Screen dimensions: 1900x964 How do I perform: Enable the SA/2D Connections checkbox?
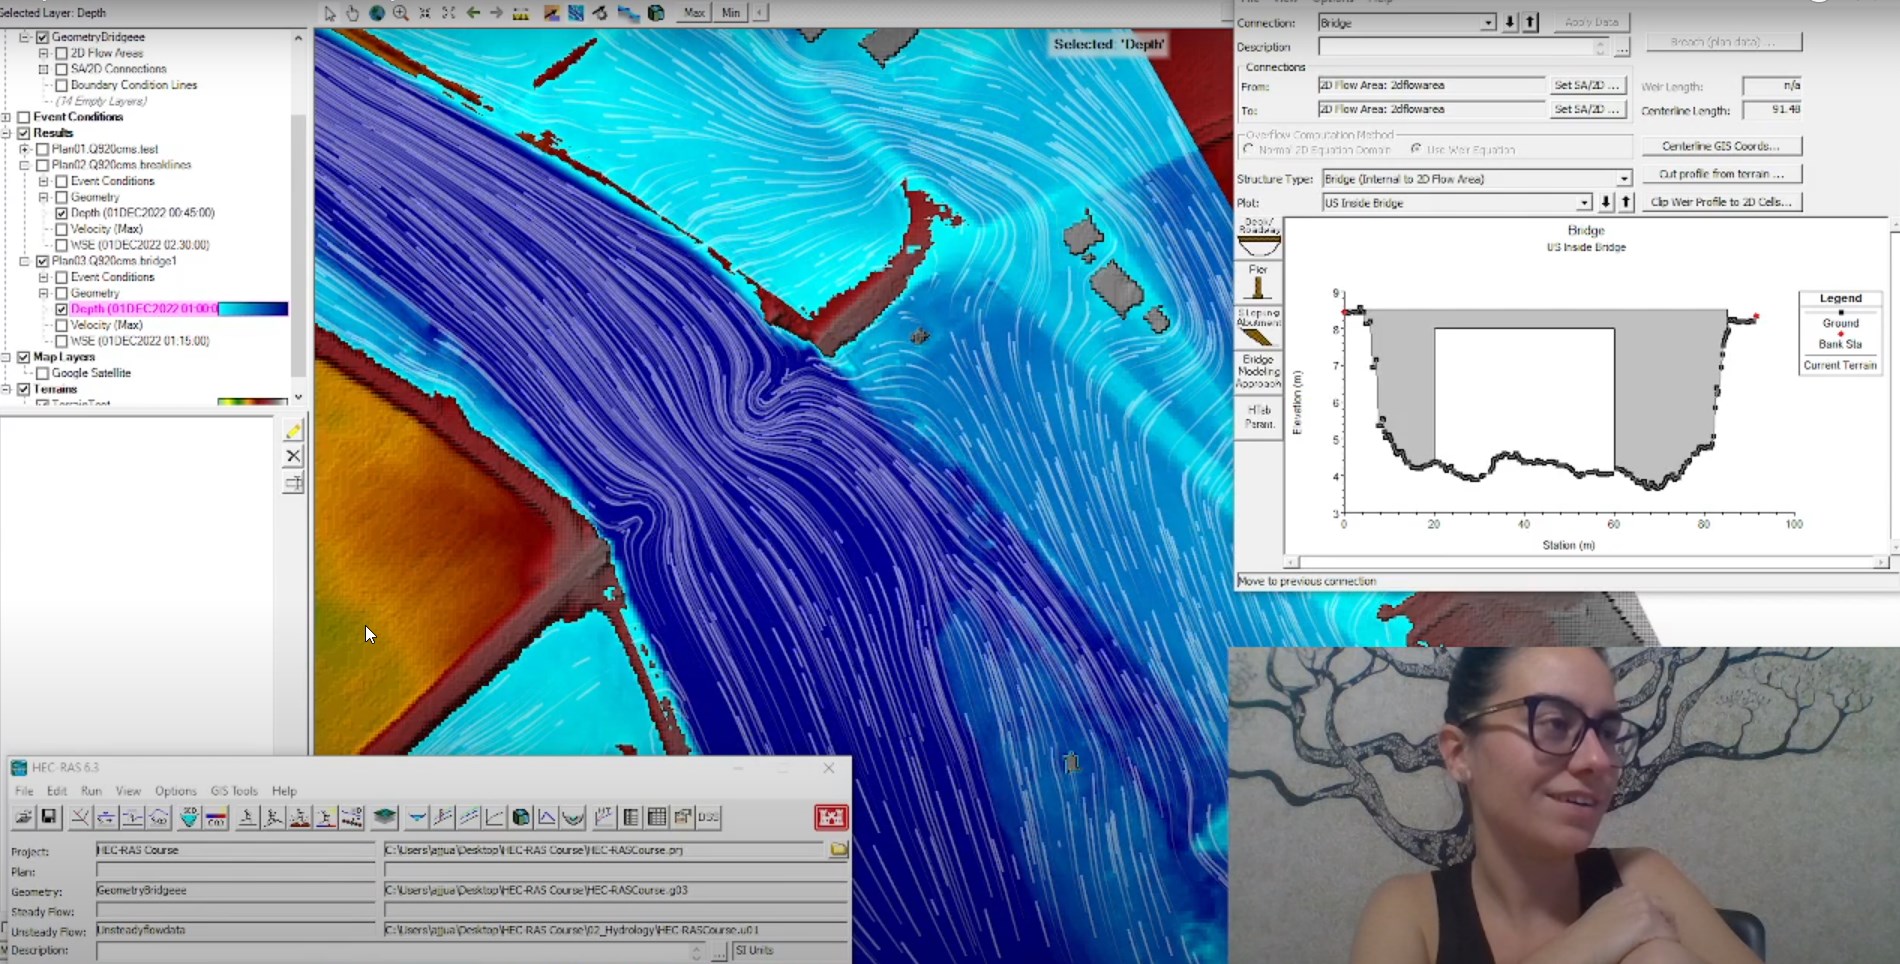(x=61, y=69)
